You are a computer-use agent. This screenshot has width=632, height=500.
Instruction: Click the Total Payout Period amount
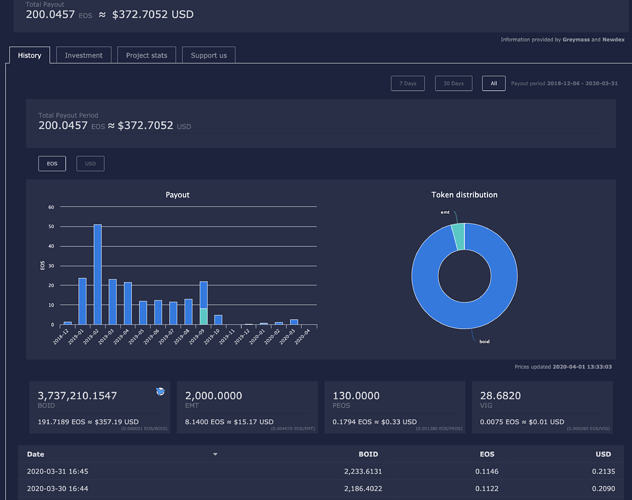click(x=114, y=126)
